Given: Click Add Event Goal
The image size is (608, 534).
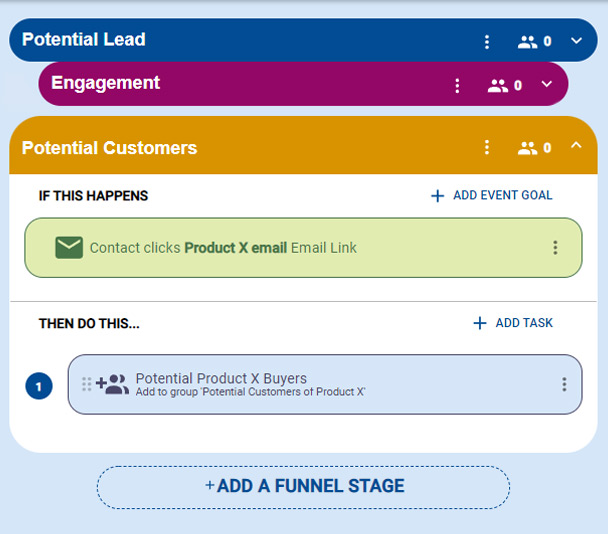Looking at the screenshot, I should pyautogui.click(x=492, y=195).
